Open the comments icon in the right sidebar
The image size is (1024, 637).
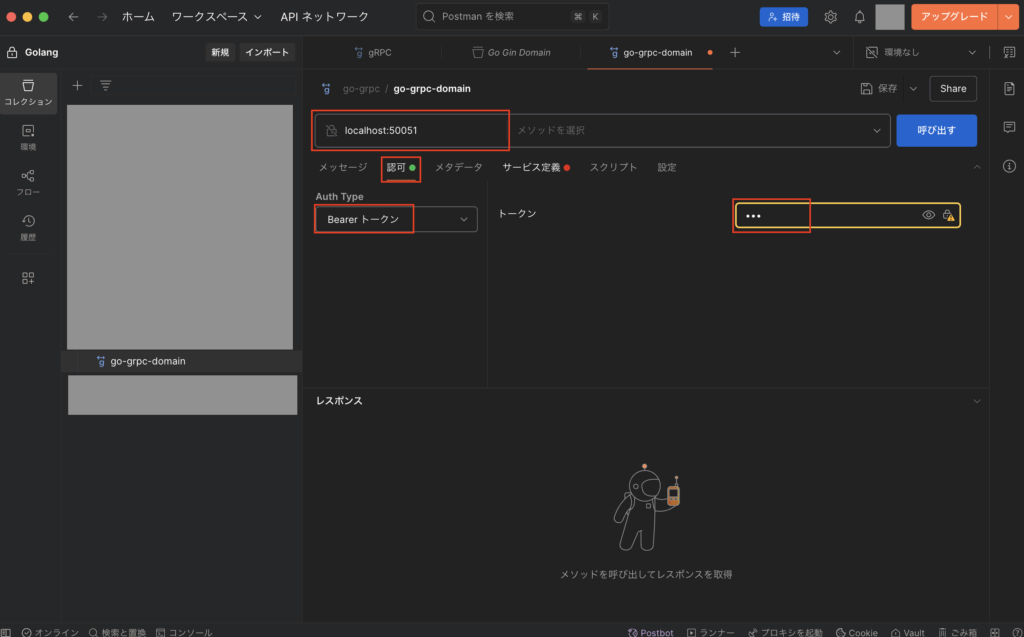1009,127
